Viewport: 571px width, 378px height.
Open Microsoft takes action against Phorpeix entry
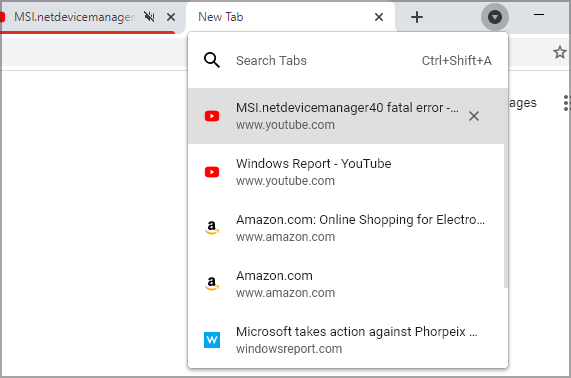(346, 340)
